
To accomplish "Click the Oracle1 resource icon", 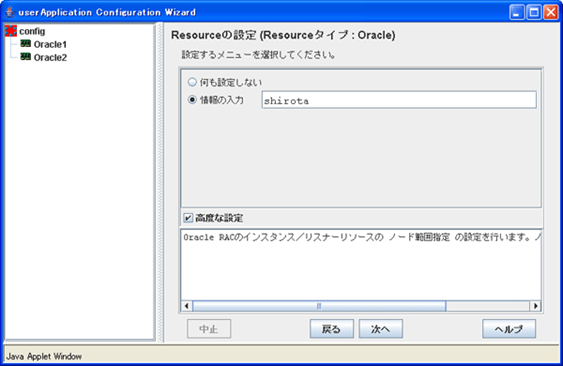I will tap(25, 44).
